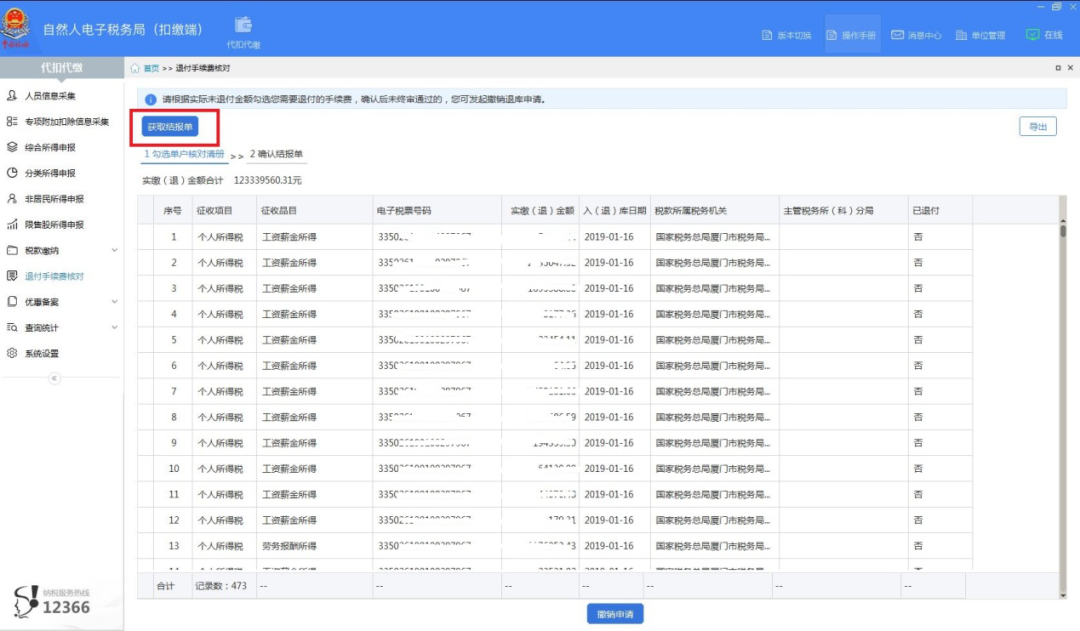Select 综合所得申报 layers icon entry
Viewport: 1080px width, 631px height.
pyautogui.click(x=12, y=147)
